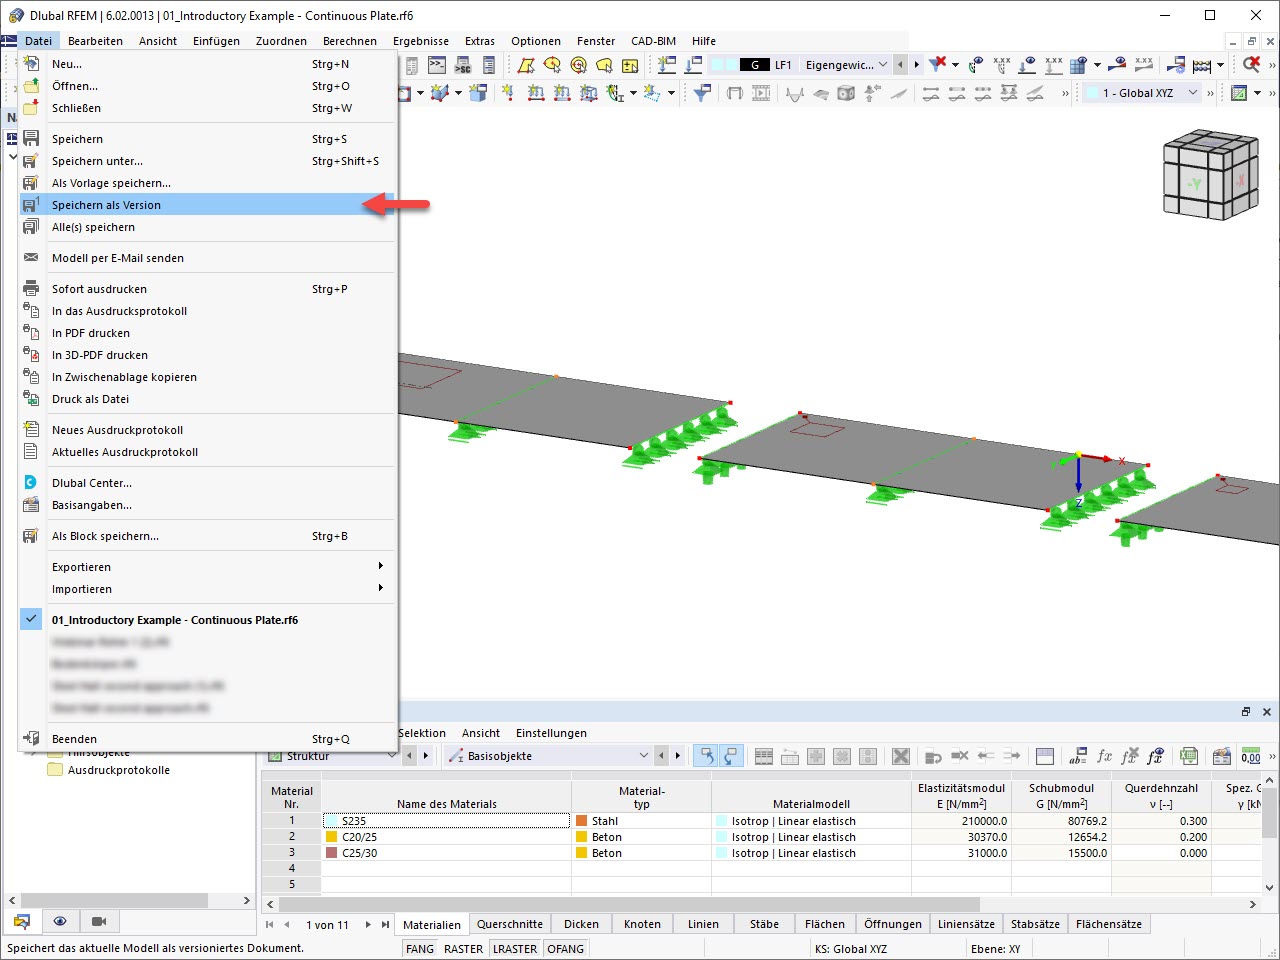Click the formula fx icon in table toolbar
Screen dimensions: 1280x960
click(1104, 756)
